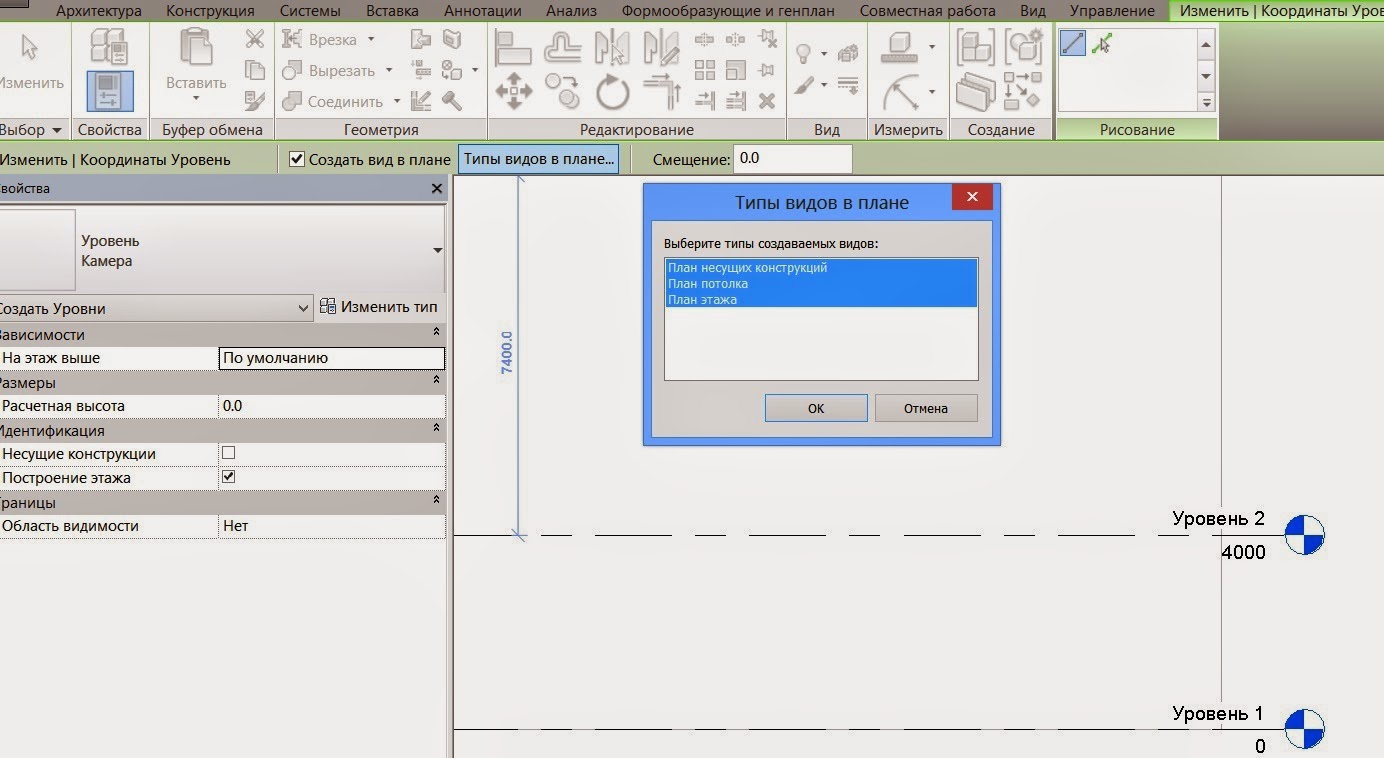Viewport: 1384px width, 758px height.
Task: Click the Соединить join geometry tool
Action: point(333,101)
